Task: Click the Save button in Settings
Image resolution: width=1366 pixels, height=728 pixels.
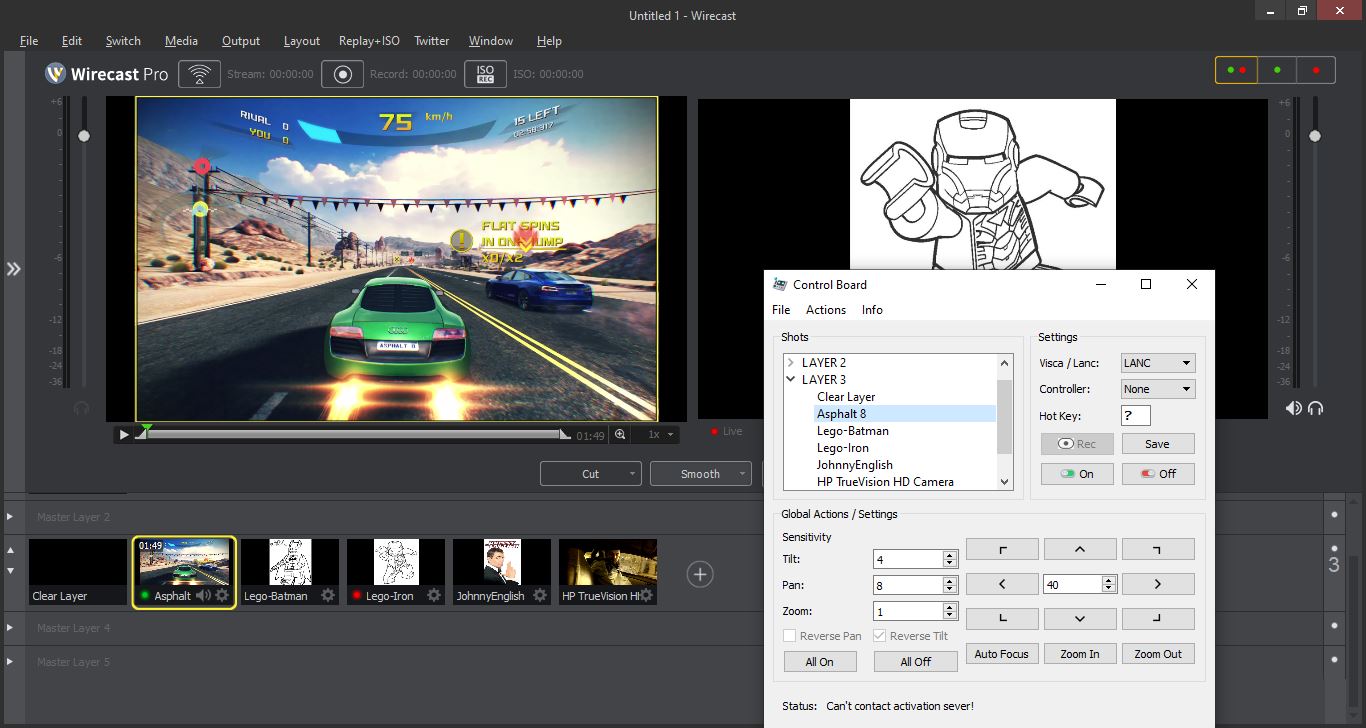Action: pos(1158,444)
